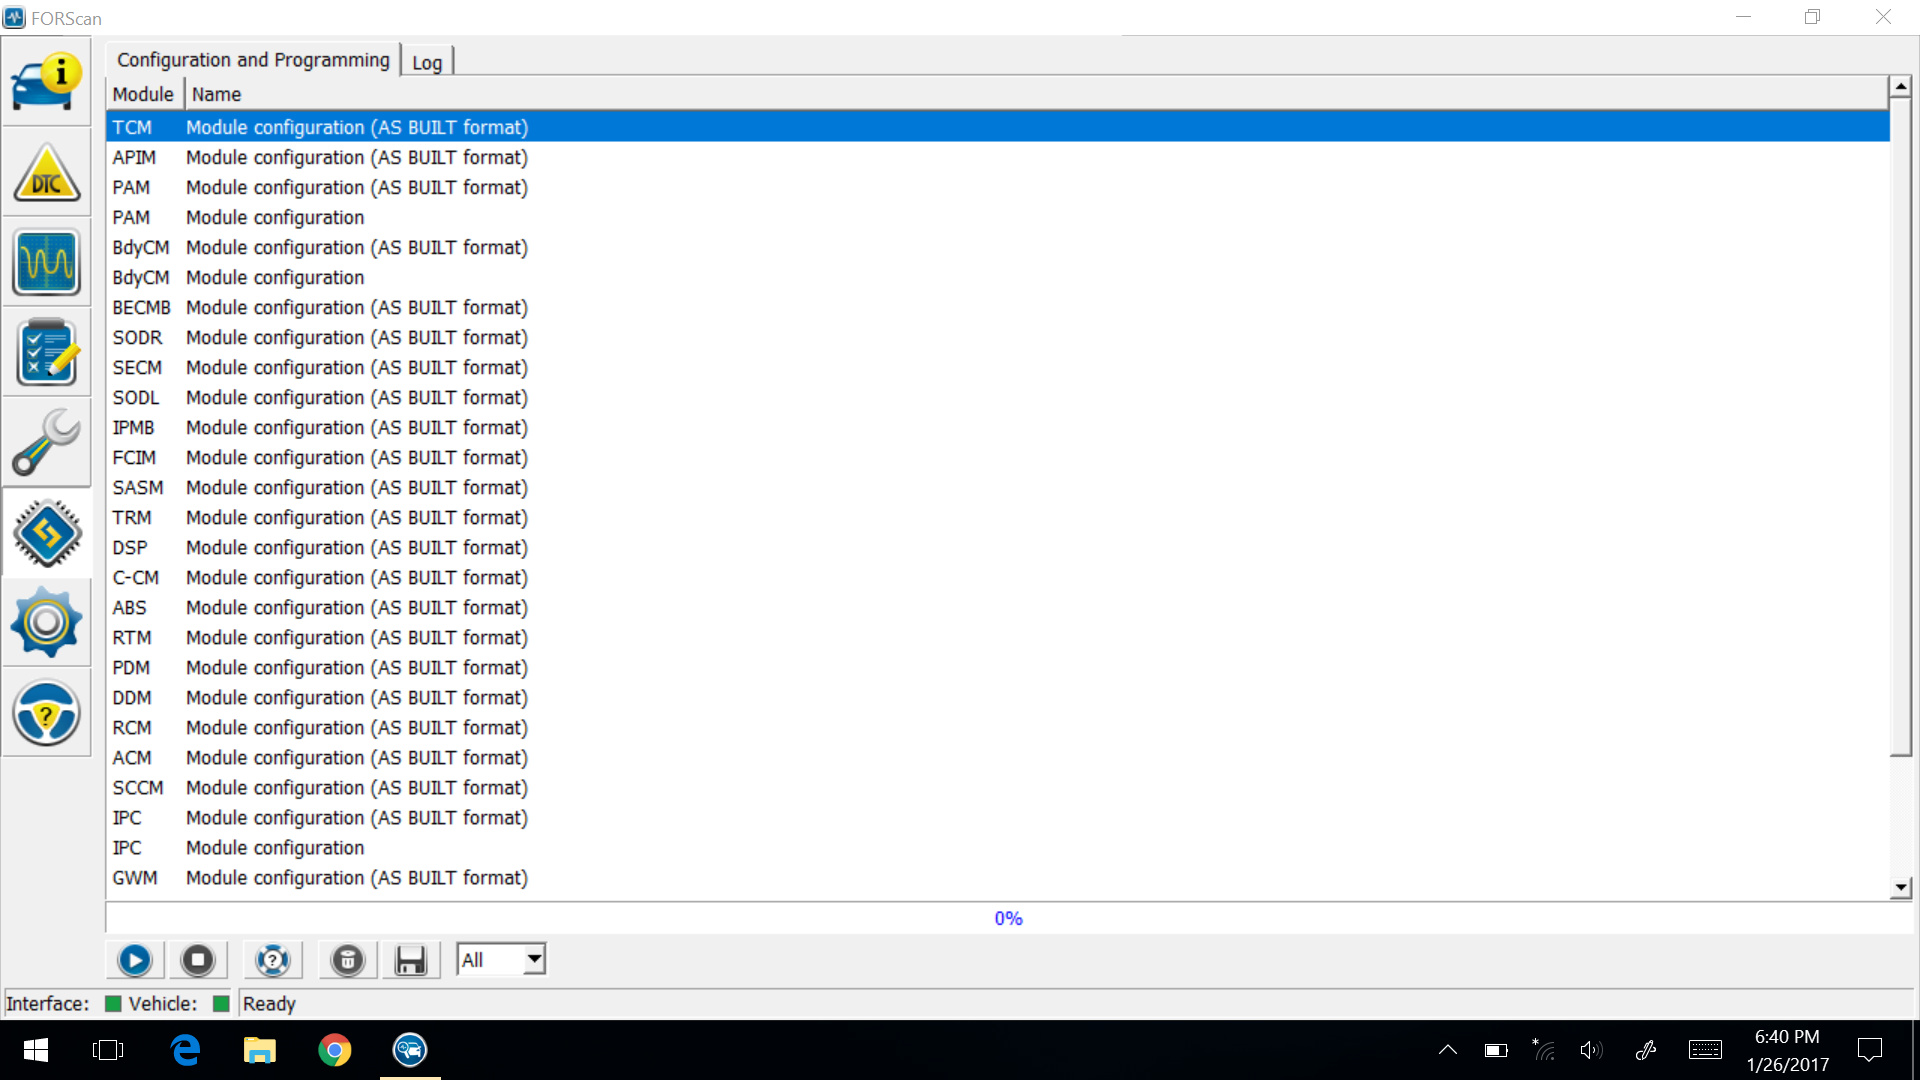Click the save floppy disk icon
Viewport: 1920px width, 1080px height.
click(410, 960)
